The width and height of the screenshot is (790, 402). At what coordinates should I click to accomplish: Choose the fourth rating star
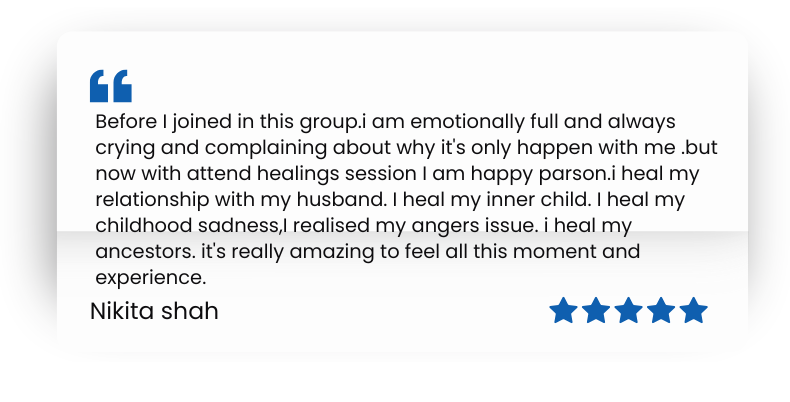[661, 311]
